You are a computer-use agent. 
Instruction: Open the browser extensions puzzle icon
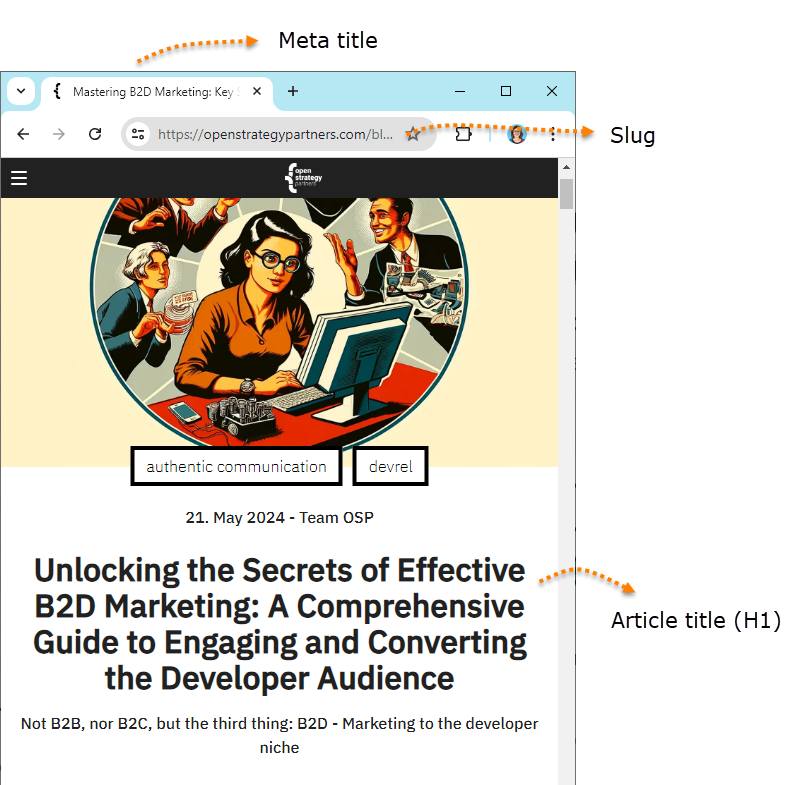[x=463, y=134]
